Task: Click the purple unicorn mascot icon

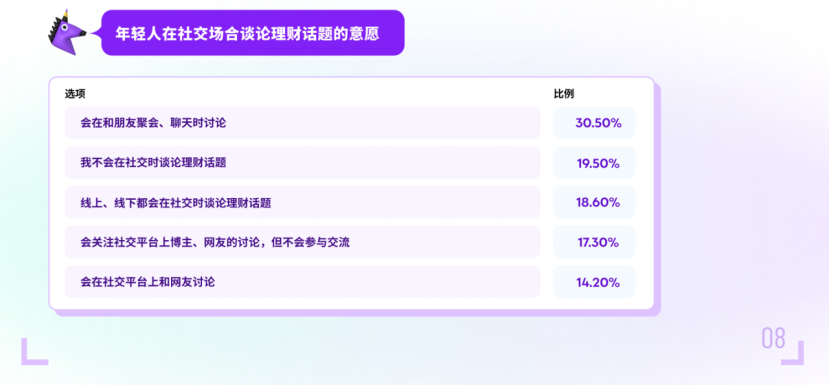Action: (x=66, y=33)
